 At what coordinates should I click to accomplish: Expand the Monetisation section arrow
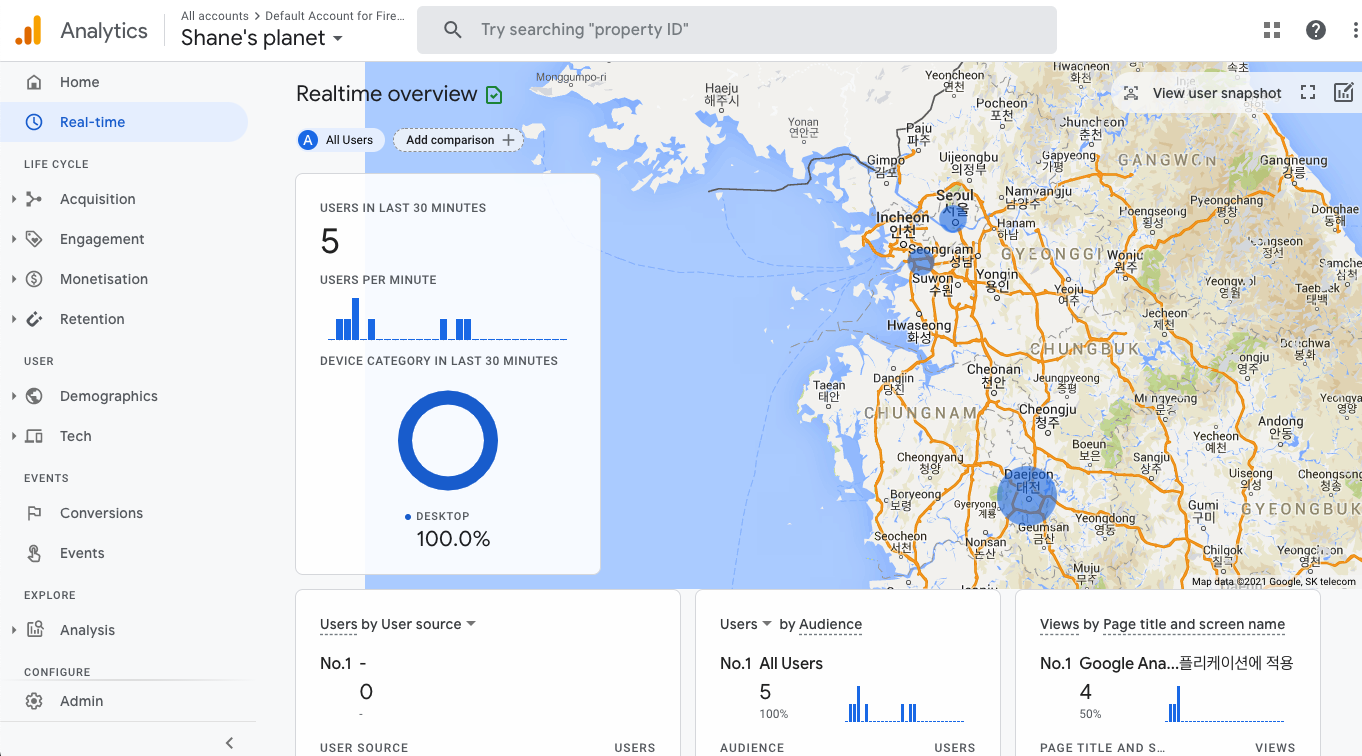(14, 279)
